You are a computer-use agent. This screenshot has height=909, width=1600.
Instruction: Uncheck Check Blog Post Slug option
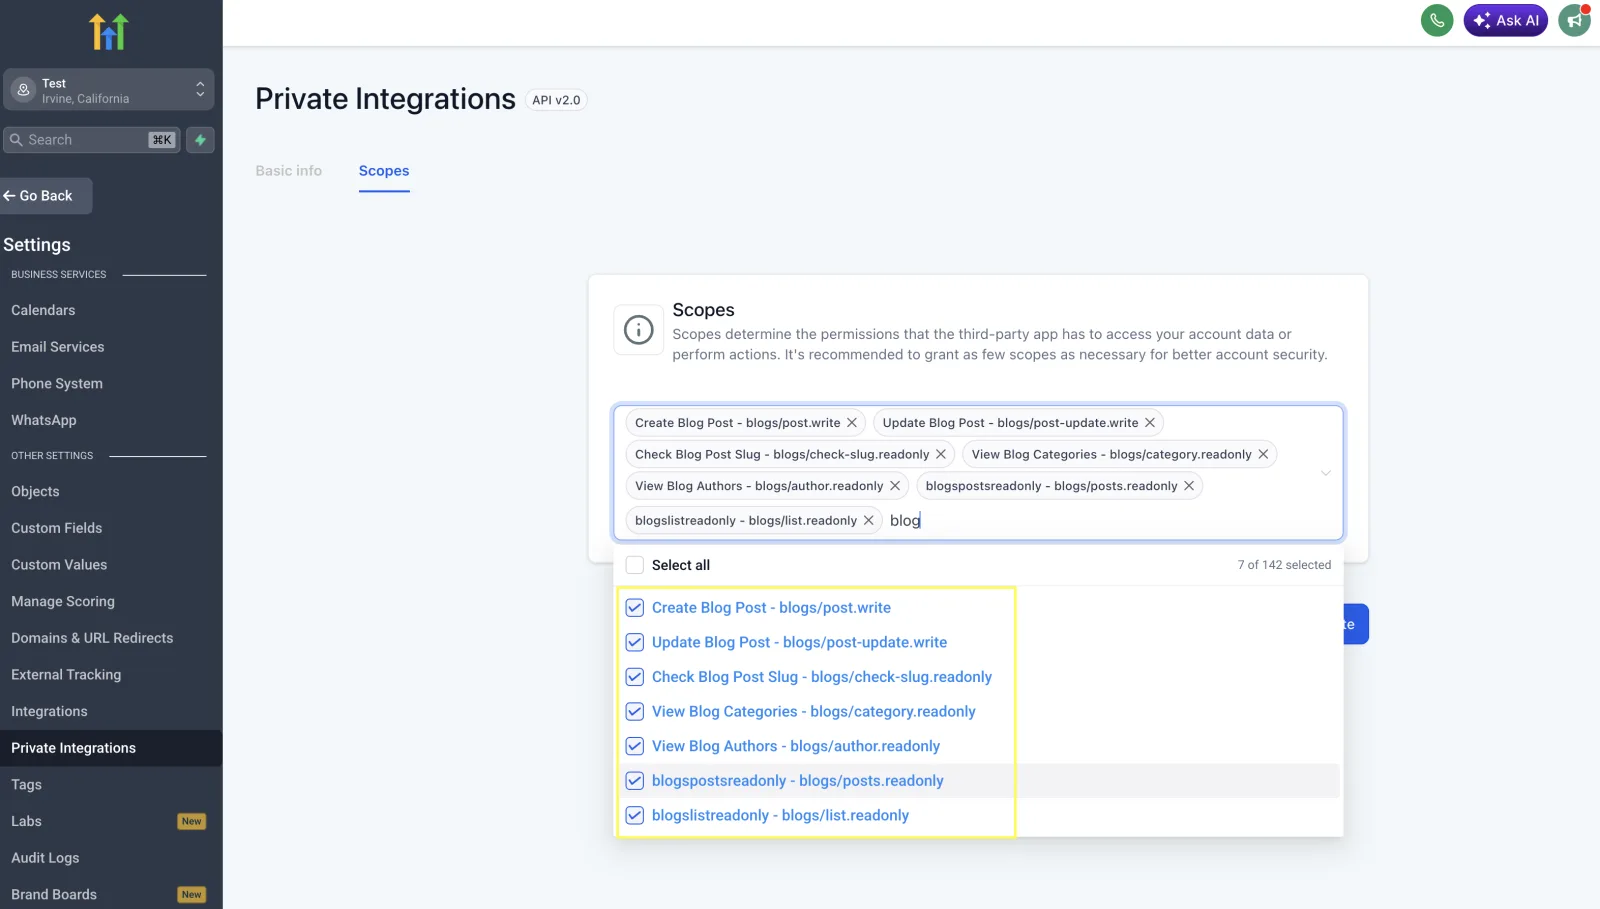click(635, 677)
